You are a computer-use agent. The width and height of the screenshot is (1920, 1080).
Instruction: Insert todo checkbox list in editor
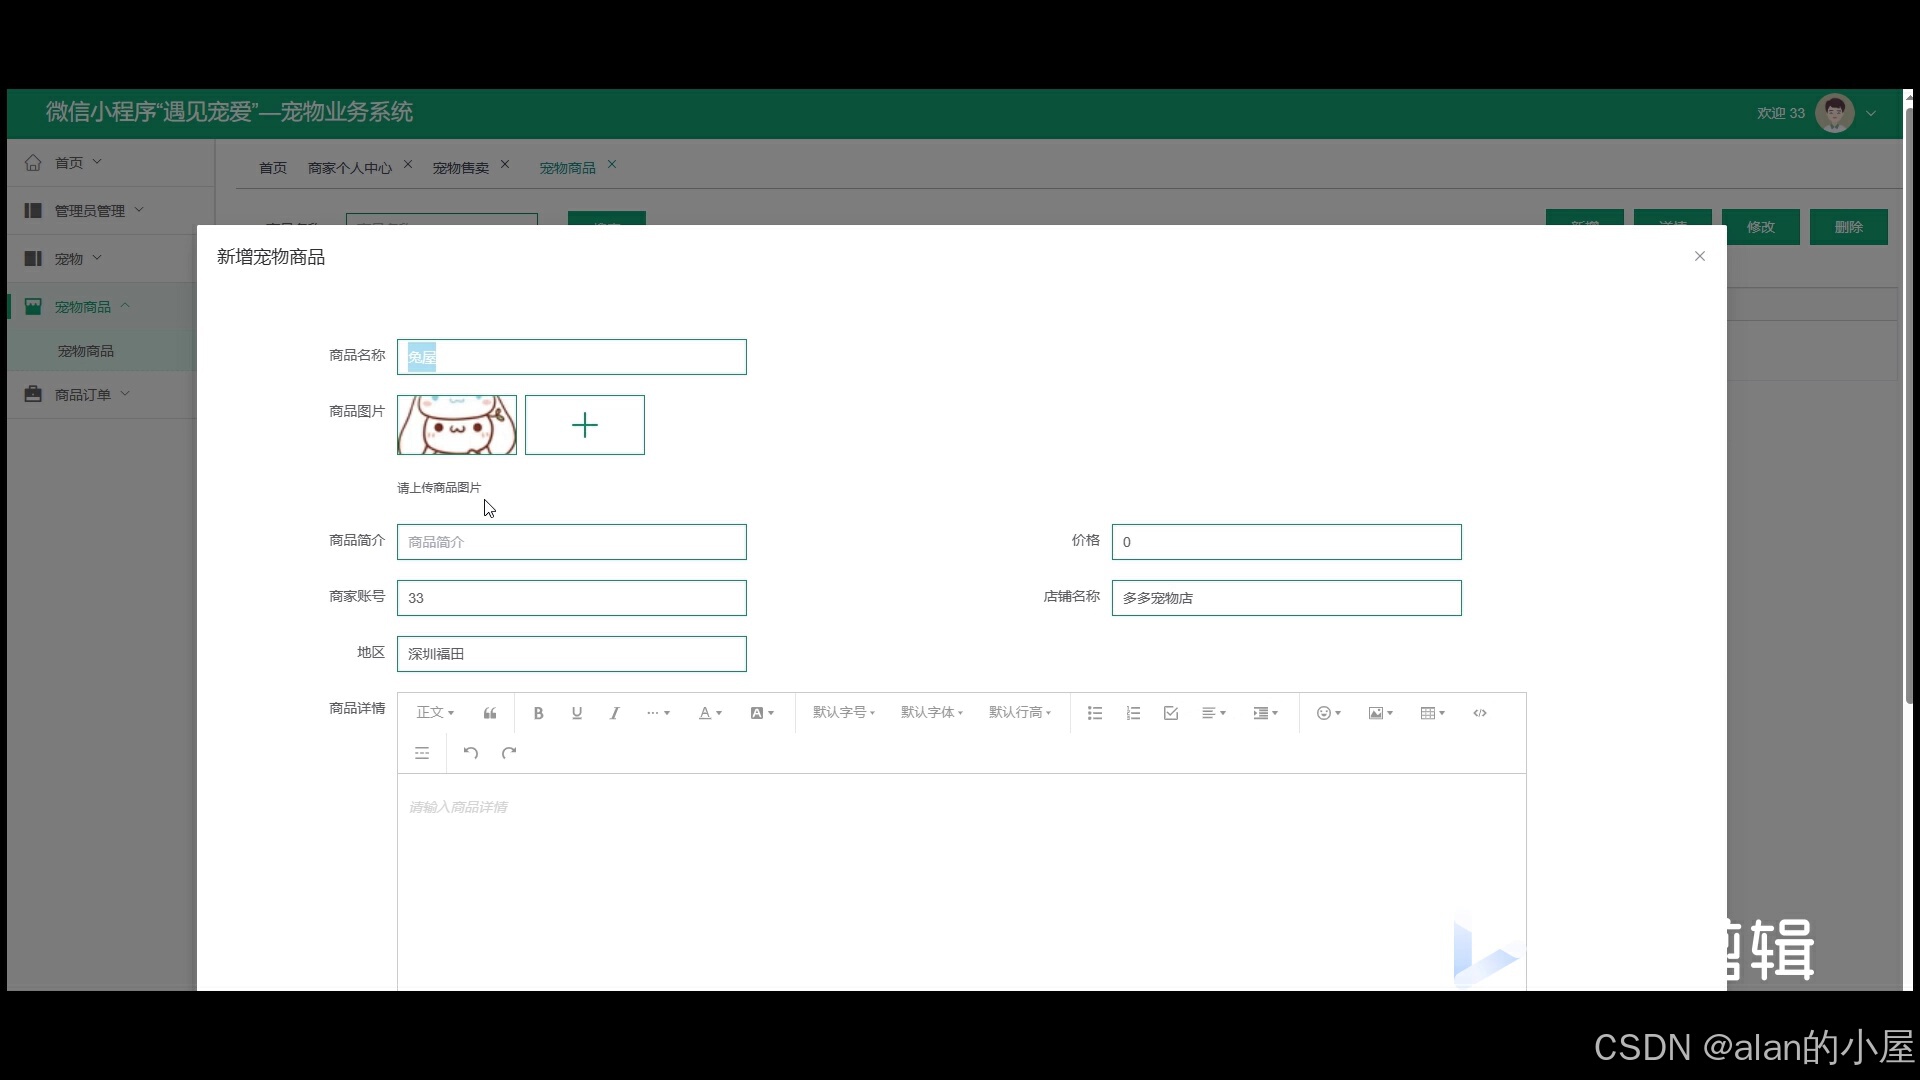1171,713
